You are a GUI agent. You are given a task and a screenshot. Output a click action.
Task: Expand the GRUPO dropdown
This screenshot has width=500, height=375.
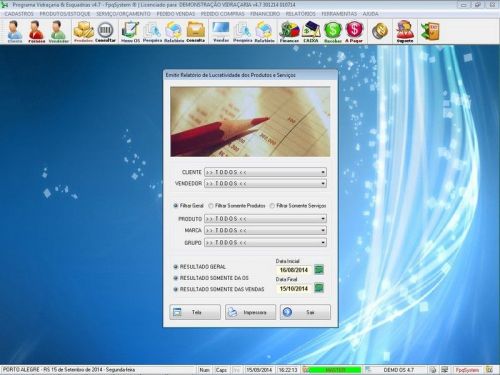[x=323, y=243]
